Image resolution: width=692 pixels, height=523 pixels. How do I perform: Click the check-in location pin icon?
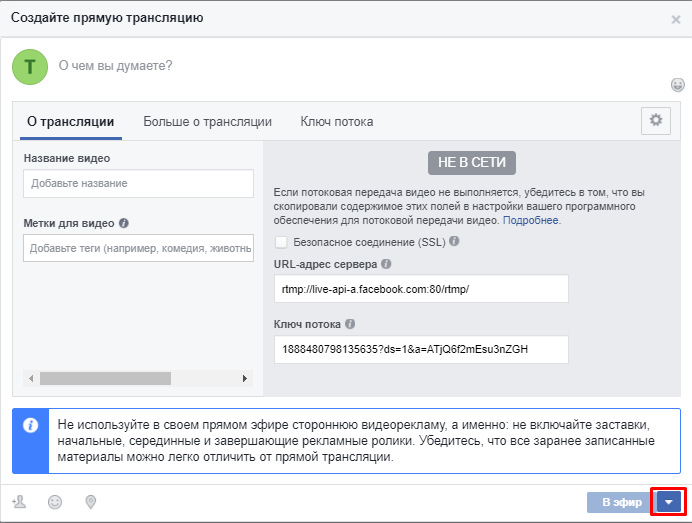tap(91, 502)
